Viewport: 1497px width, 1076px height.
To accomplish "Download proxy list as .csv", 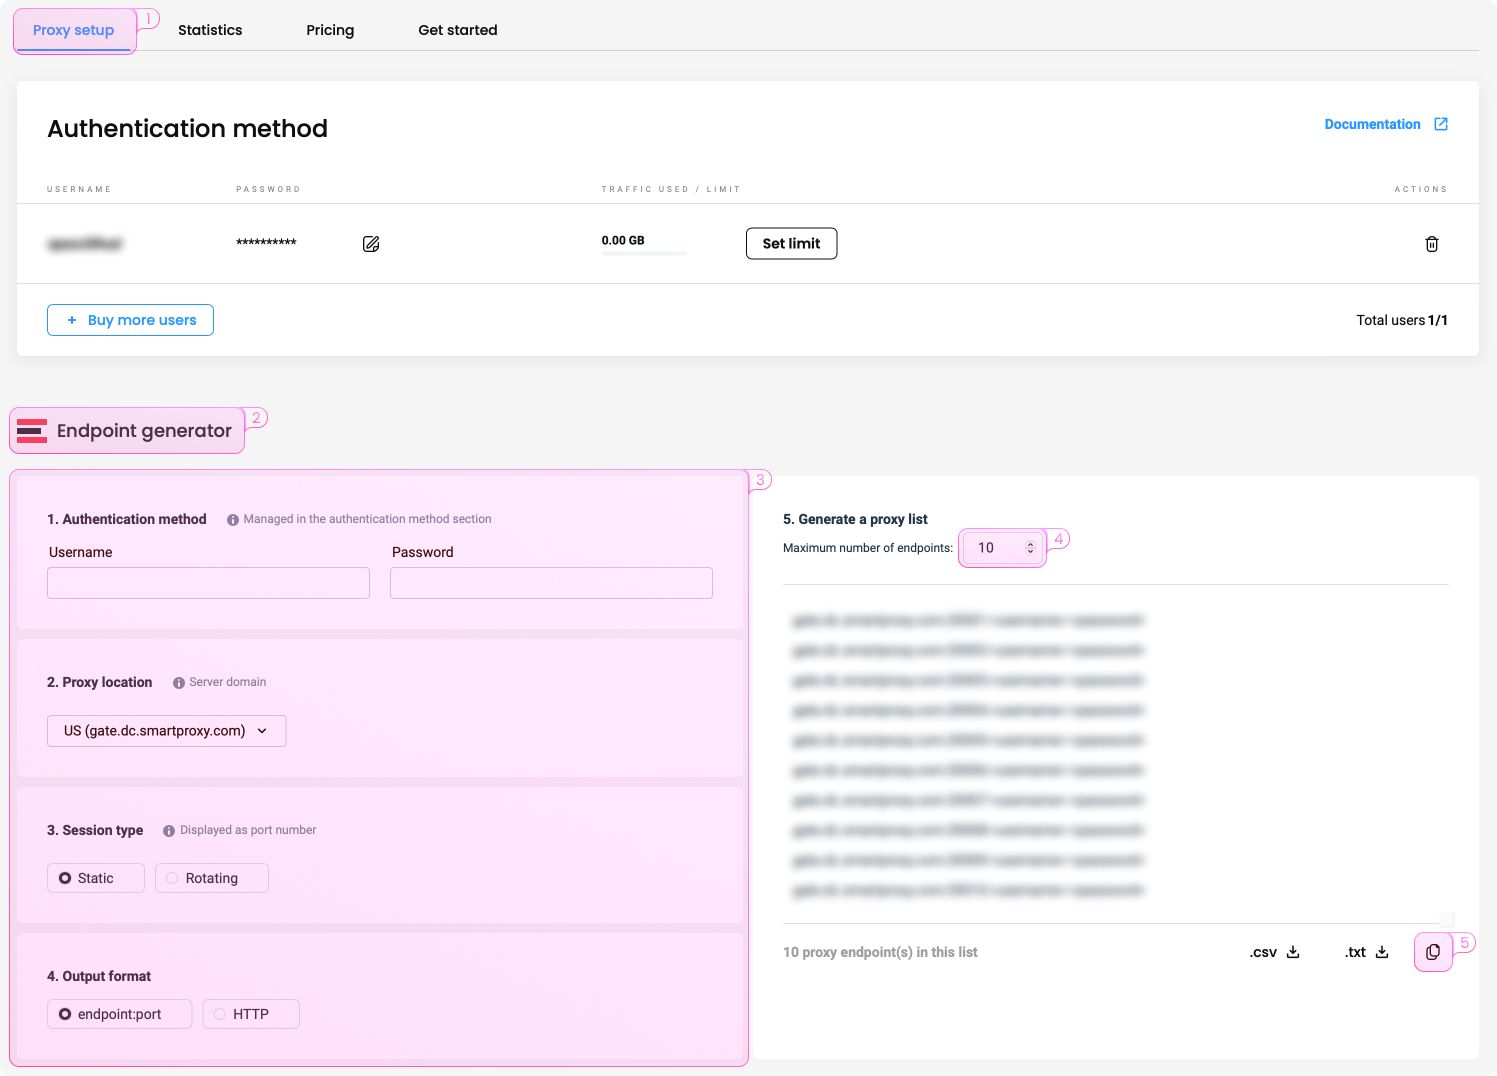I will point(1274,952).
